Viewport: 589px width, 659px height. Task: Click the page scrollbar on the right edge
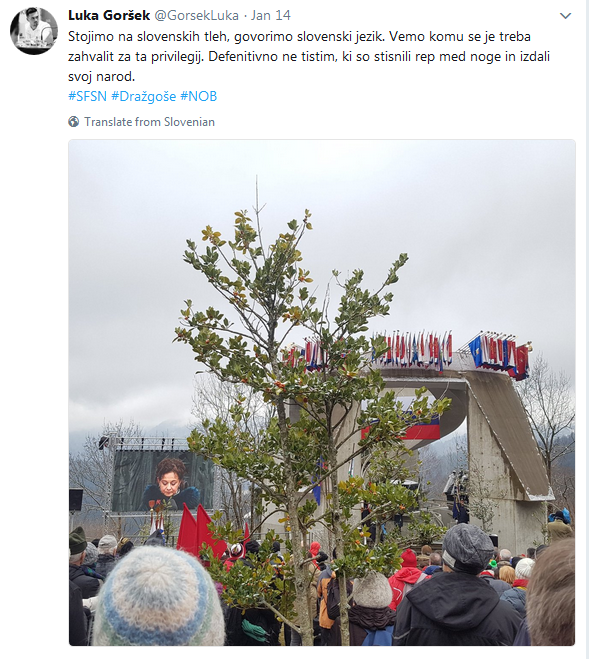pos(587,330)
